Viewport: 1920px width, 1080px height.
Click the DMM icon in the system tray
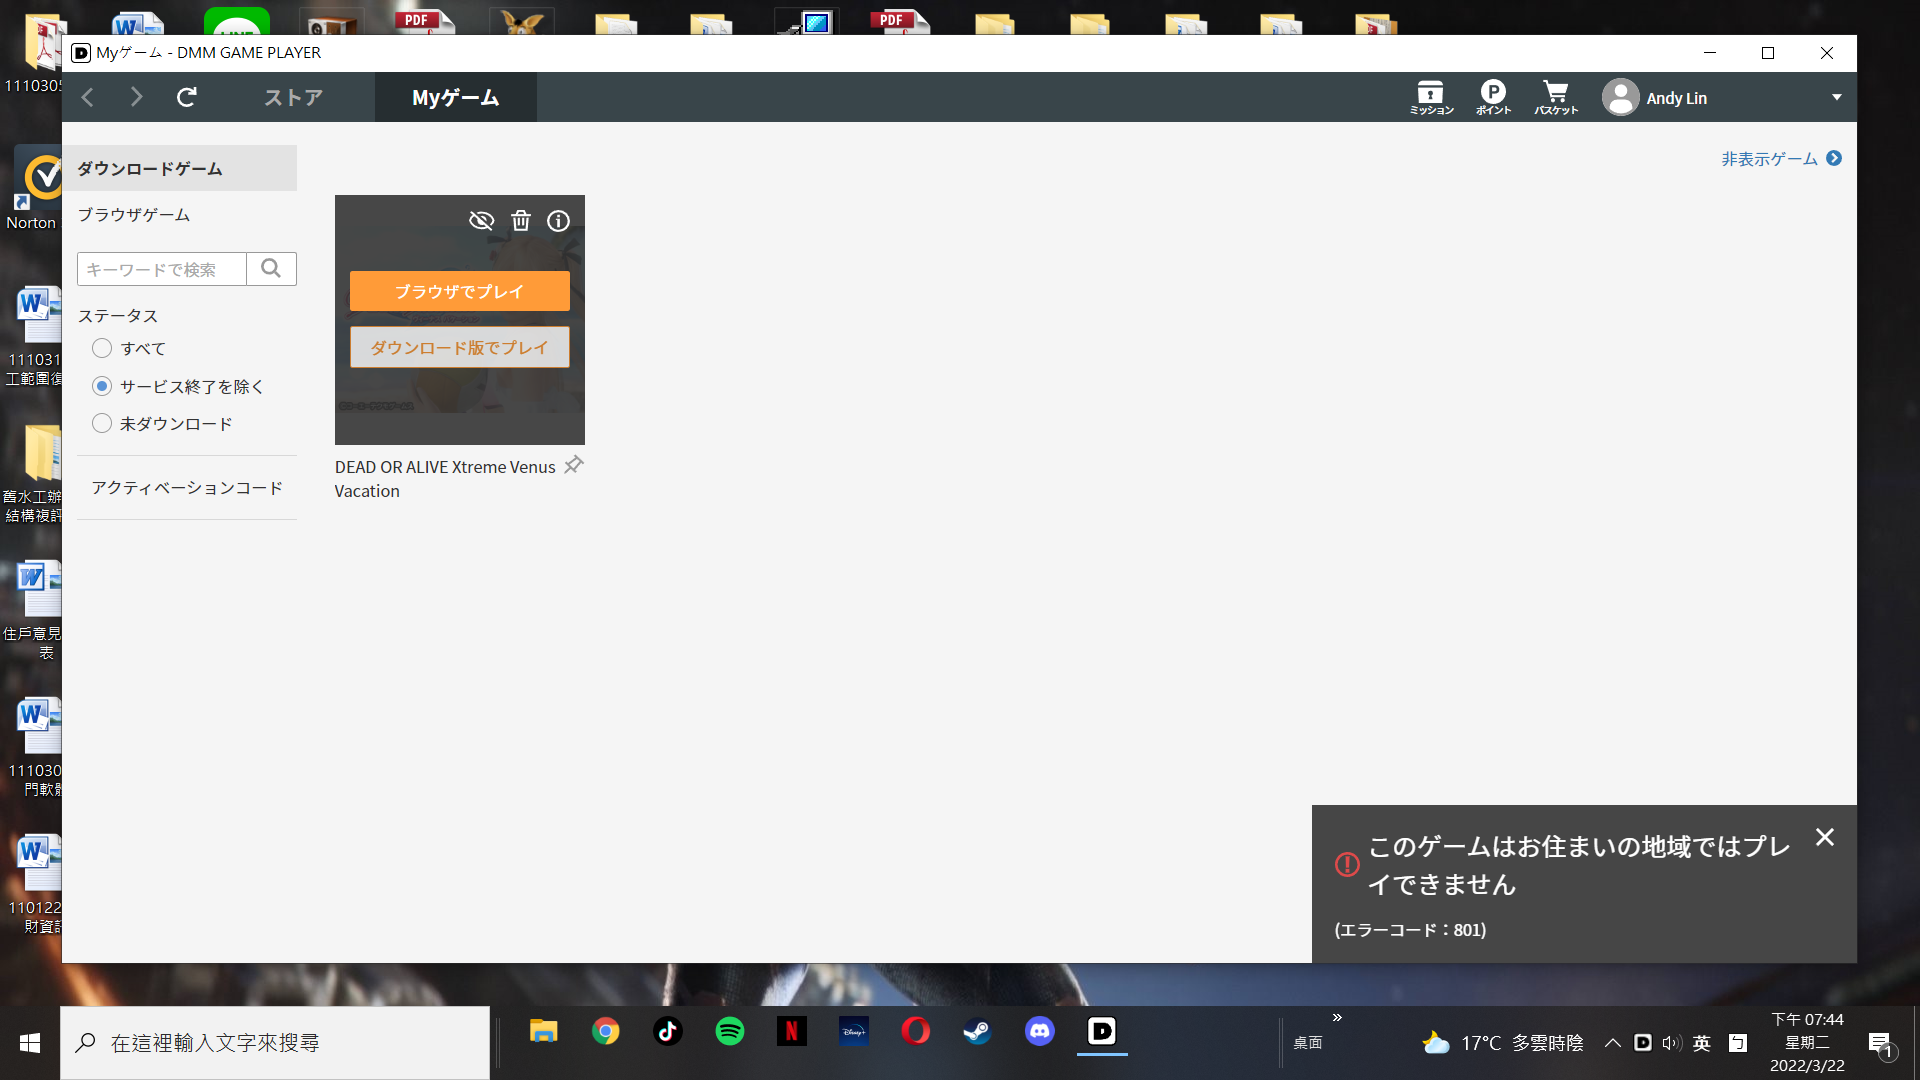pos(1643,1043)
